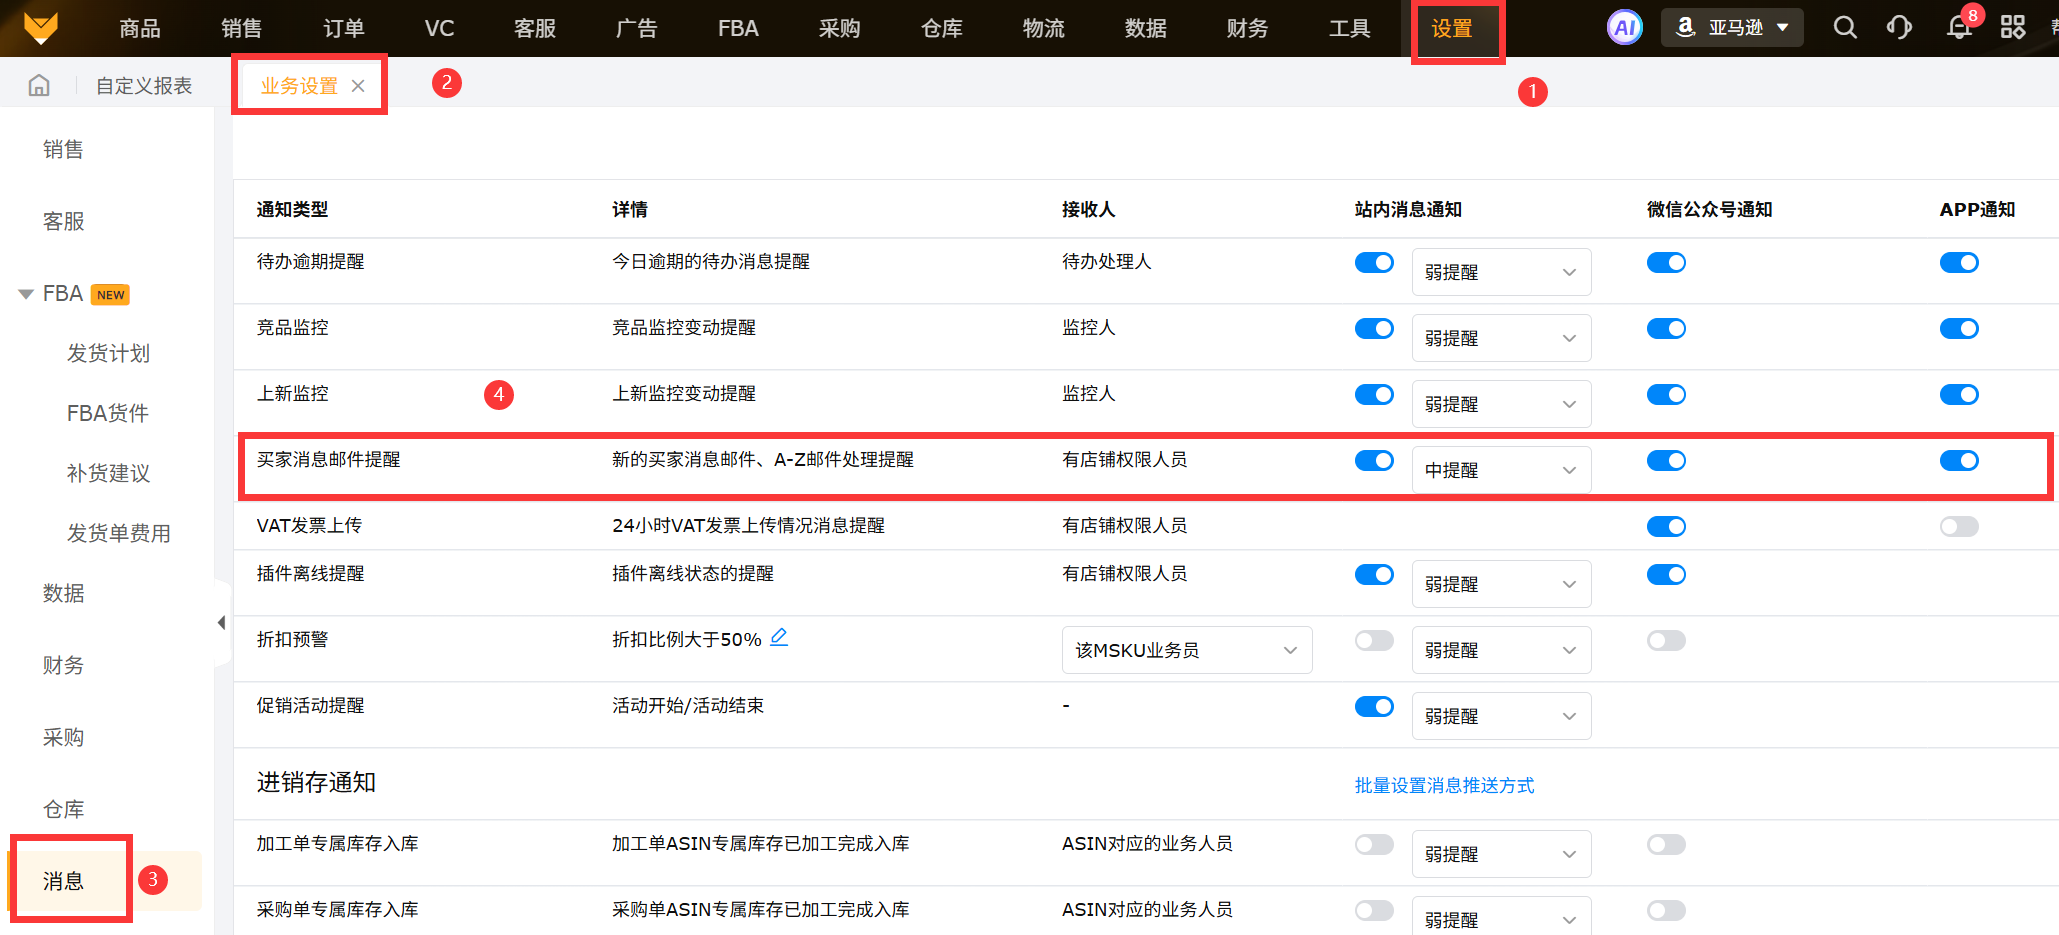Viewport: 2059px width, 935px height.
Task: Toggle 微信公众号通知 for VAT发票上传
Action: click(x=1666, y=526)
